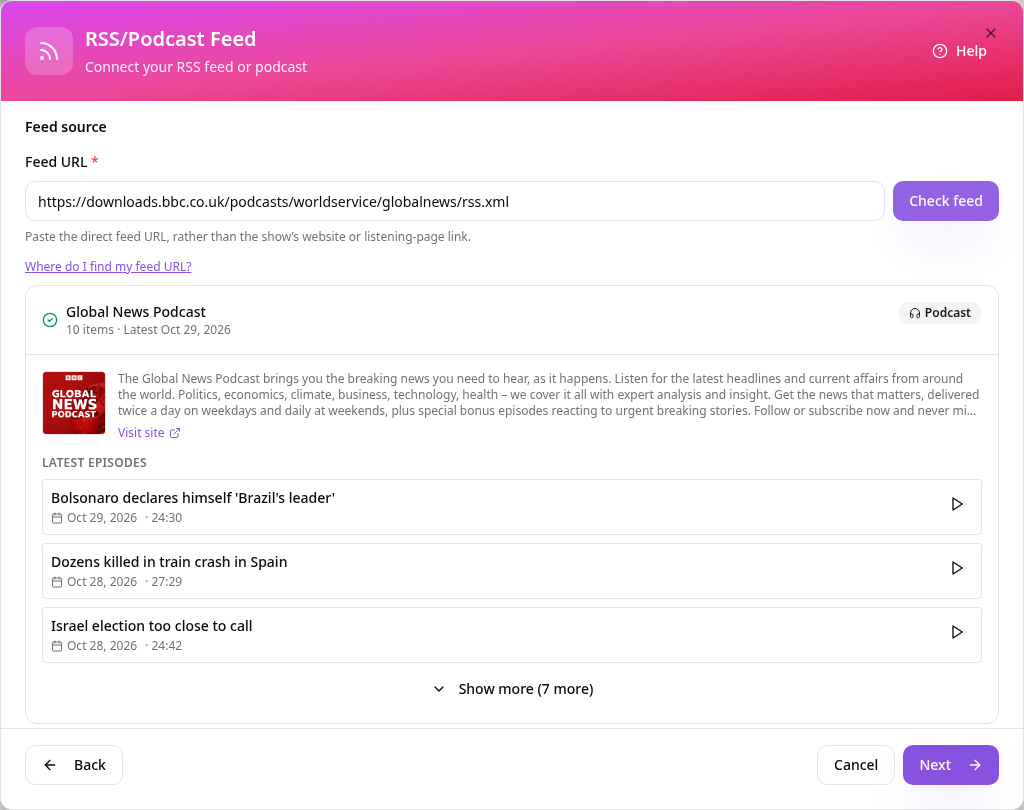Click the 'Bolsonaro declares himself' episode title

pos(193,498)
